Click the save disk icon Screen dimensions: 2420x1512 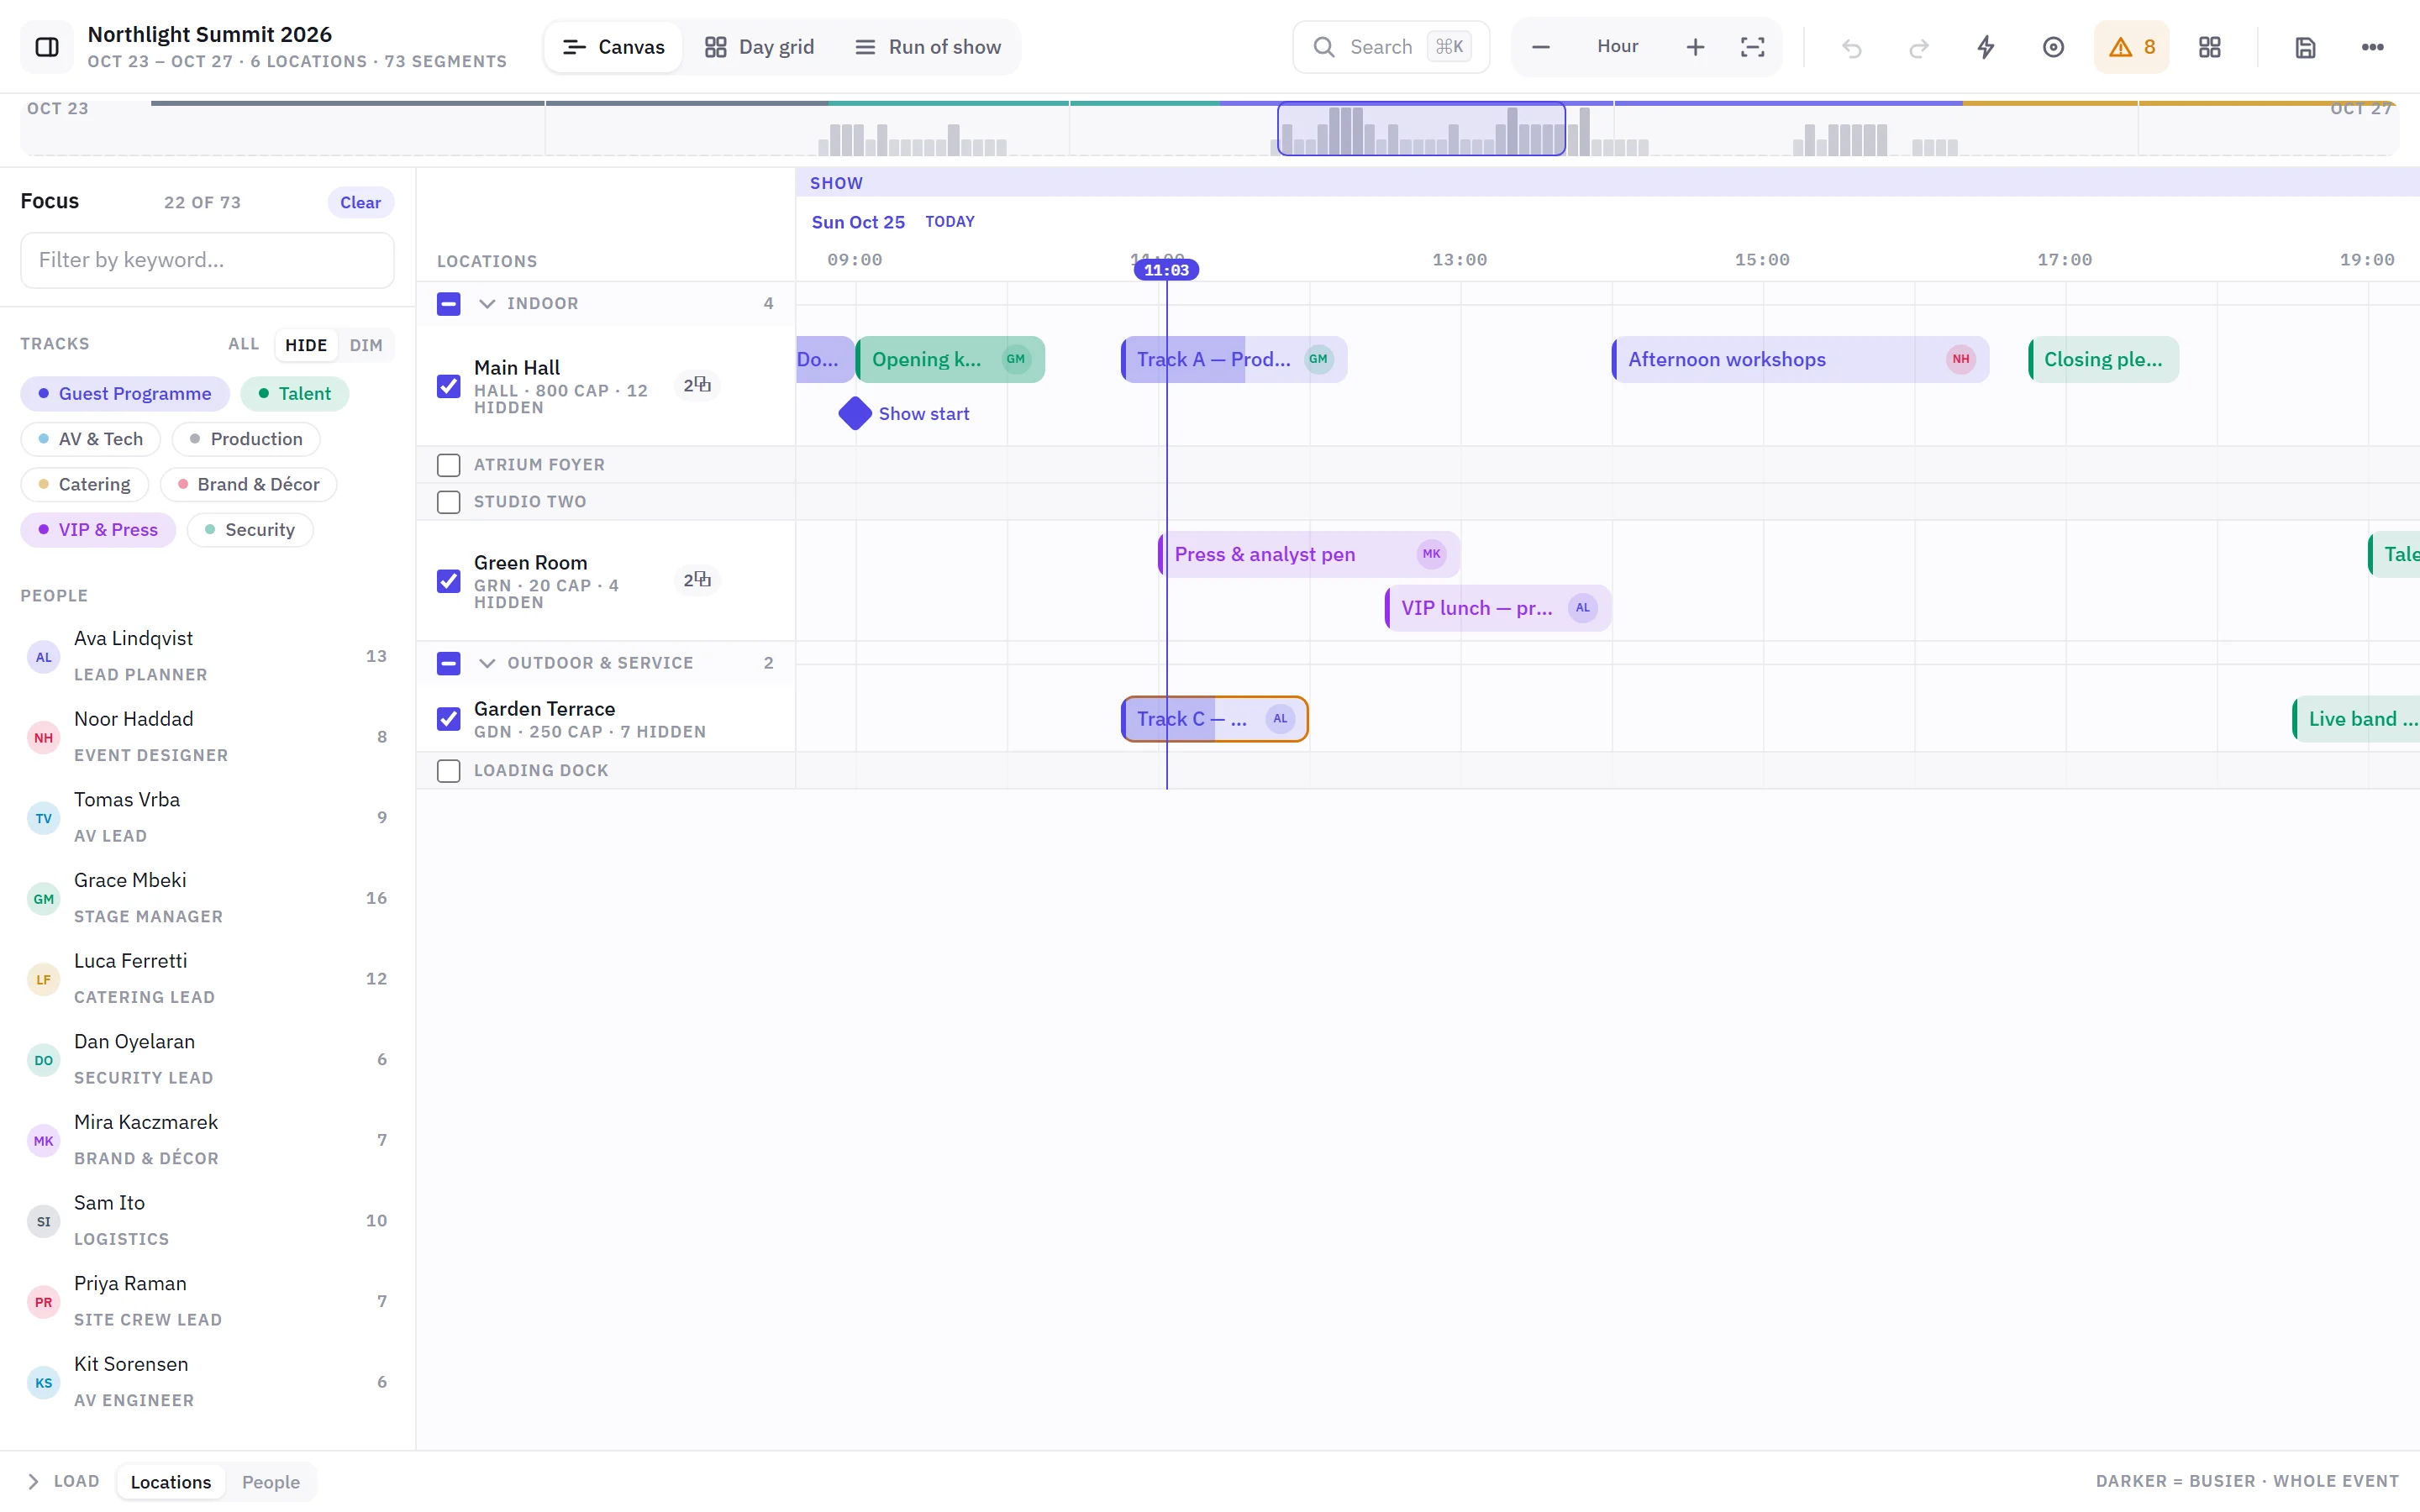[x=2305, y=47]
